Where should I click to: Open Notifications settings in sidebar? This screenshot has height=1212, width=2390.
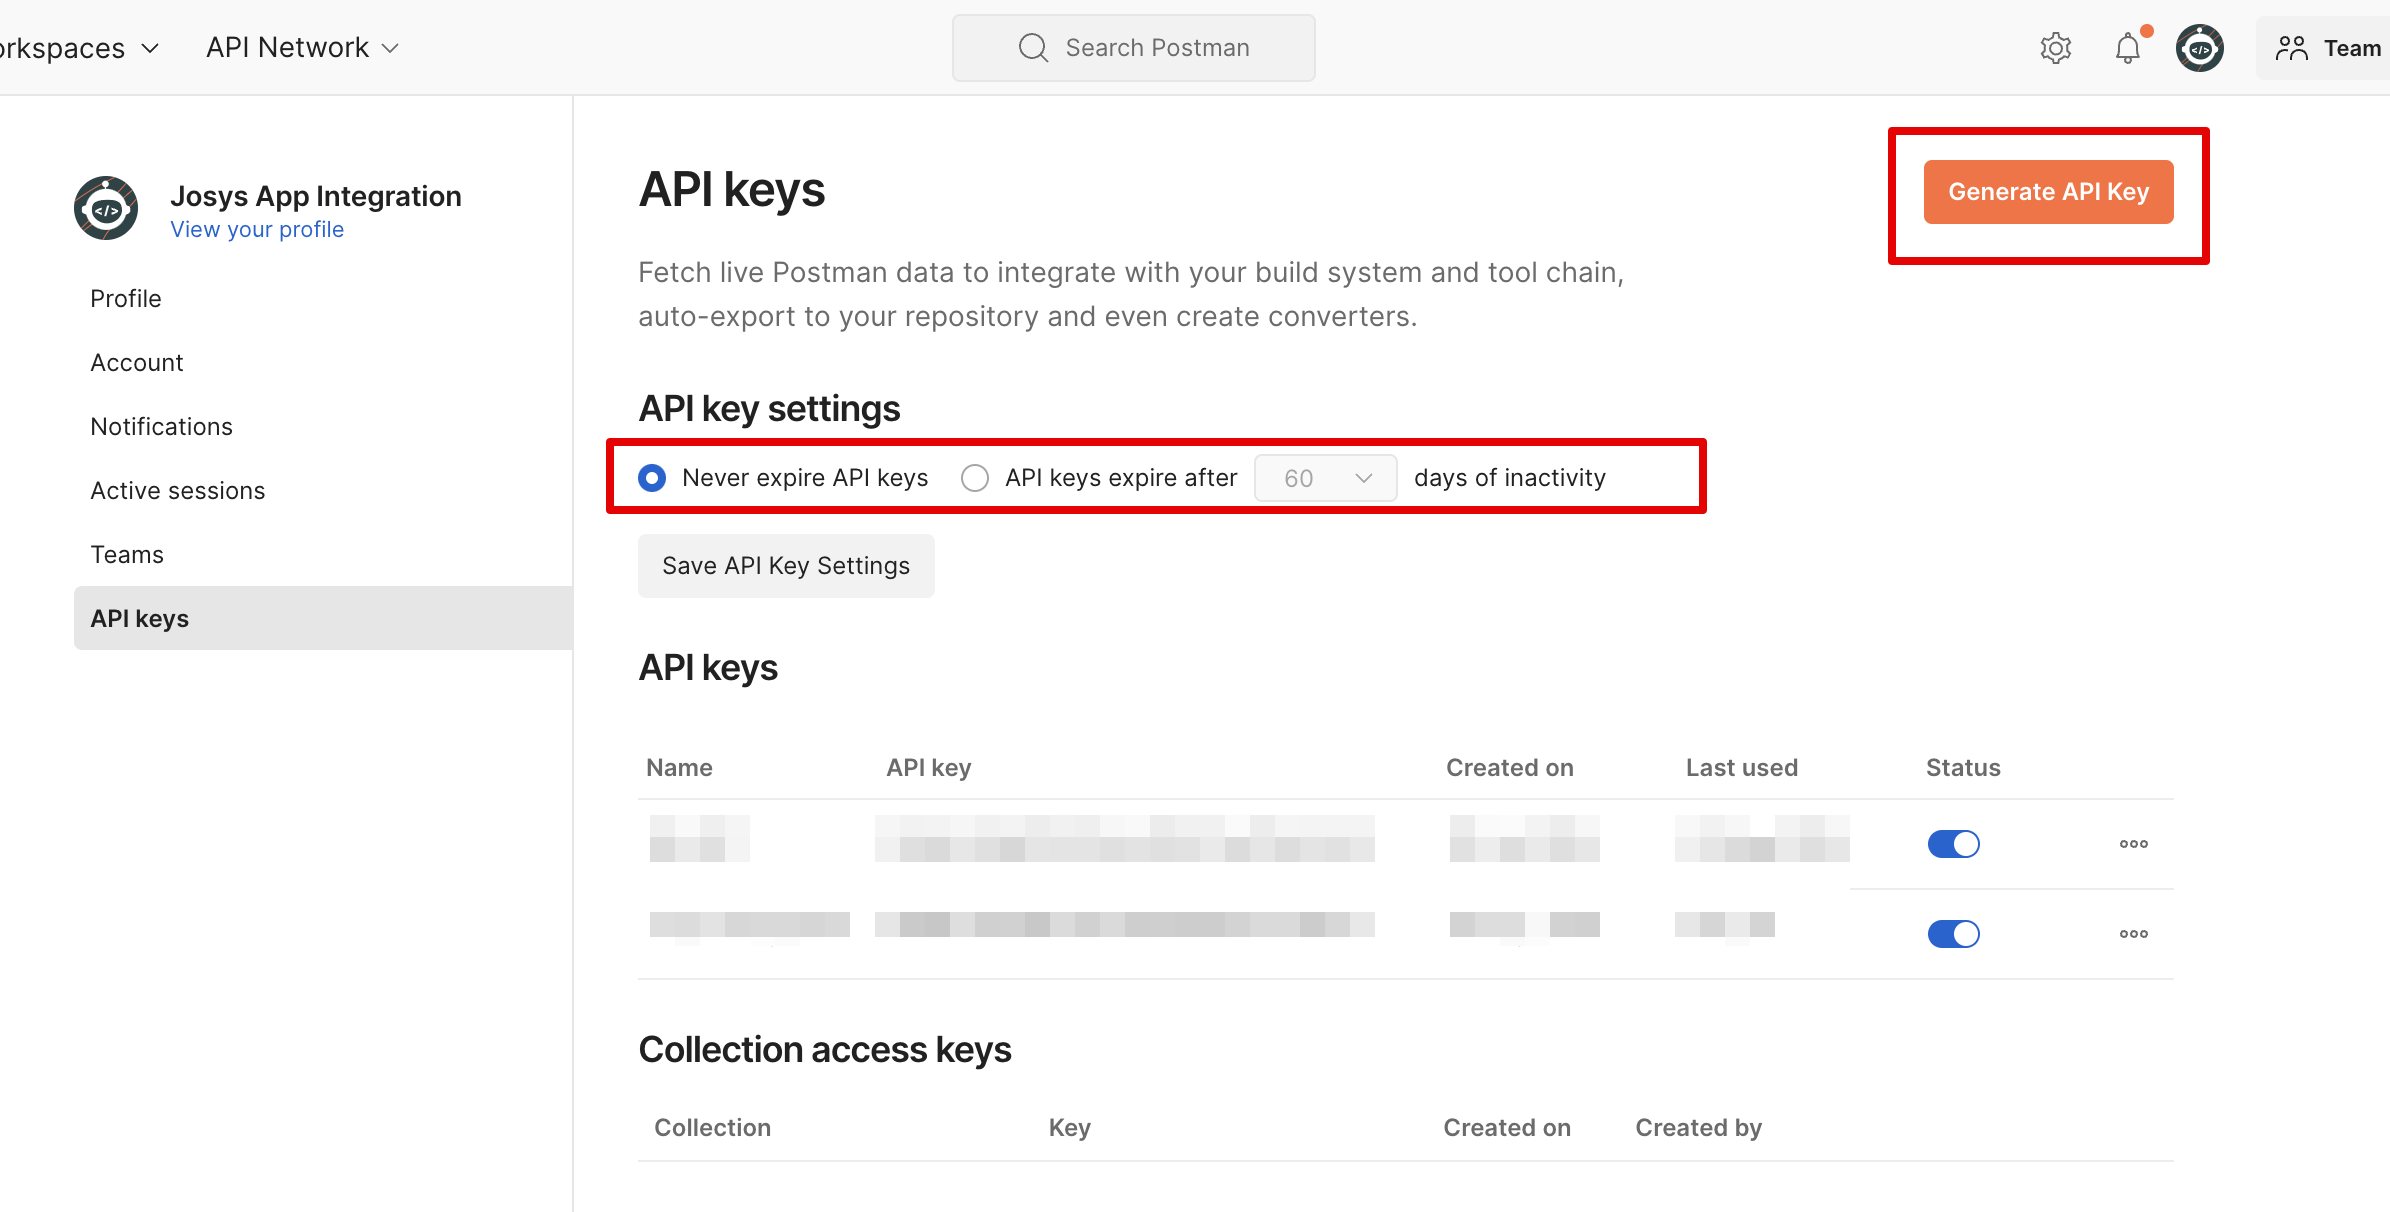(161, 427)
